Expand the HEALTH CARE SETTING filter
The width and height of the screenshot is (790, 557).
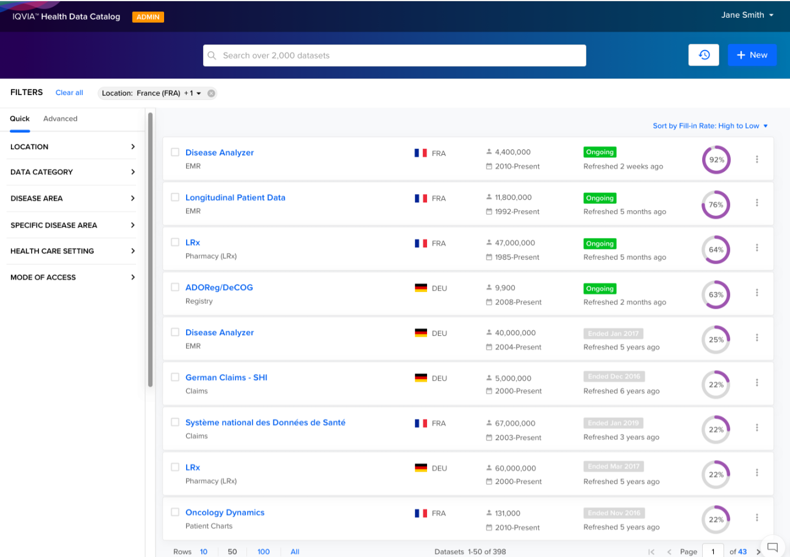pos(73,251)
